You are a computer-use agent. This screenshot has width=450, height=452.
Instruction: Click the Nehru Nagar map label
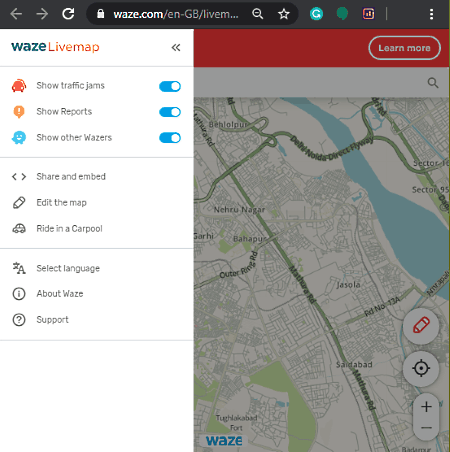click(239, 210)
